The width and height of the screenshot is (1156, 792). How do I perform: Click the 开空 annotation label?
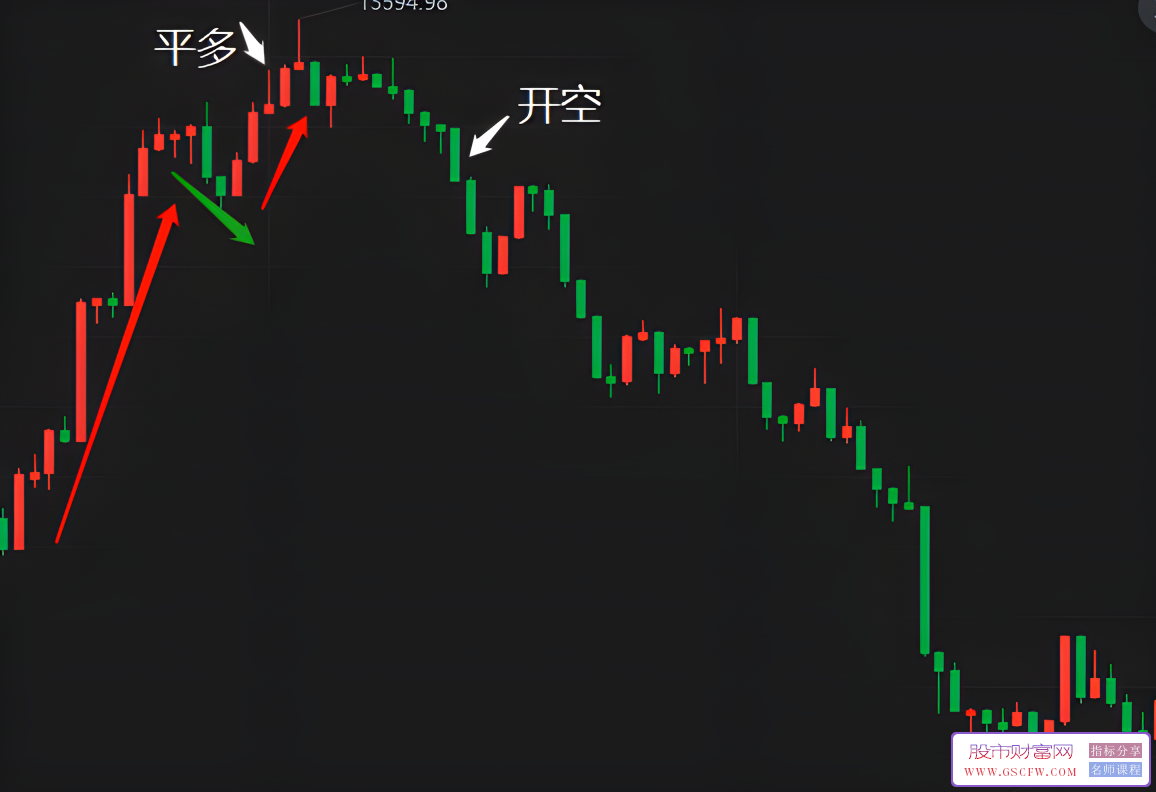pyautogui.click(x=560, y=105)
